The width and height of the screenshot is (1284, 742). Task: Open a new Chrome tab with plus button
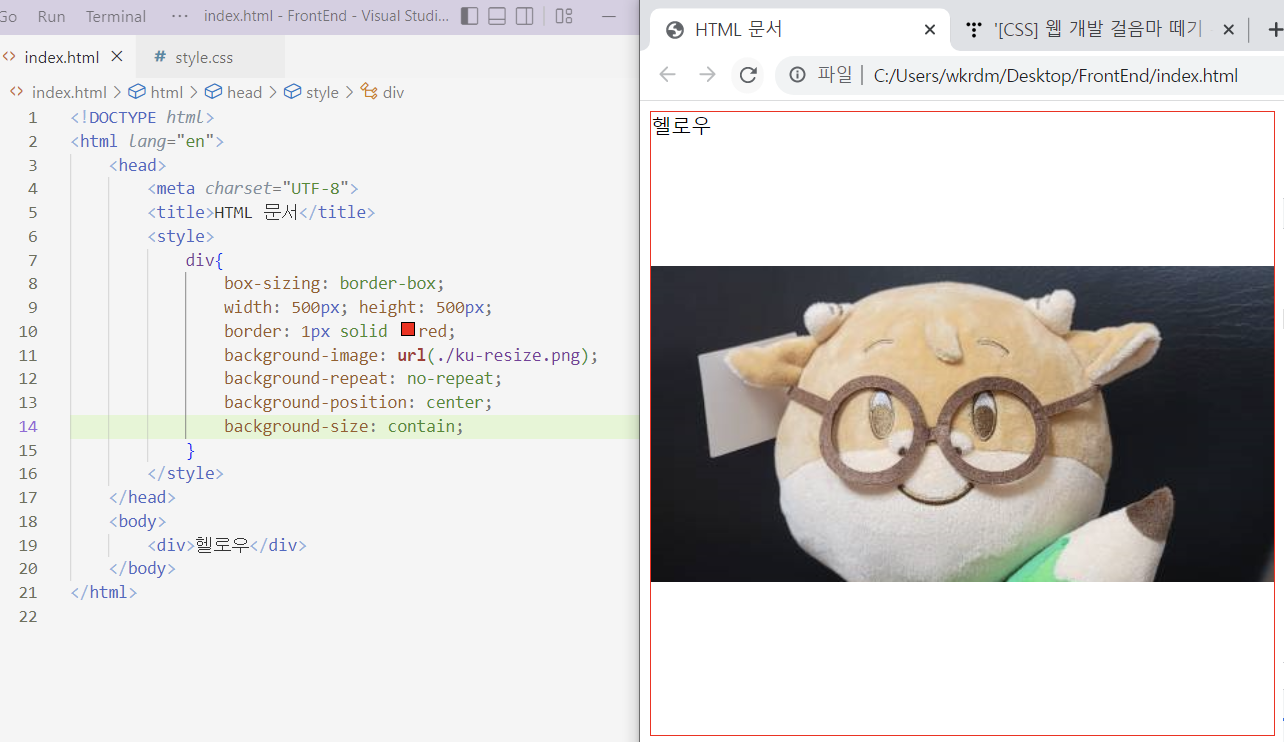(1273, 30)
